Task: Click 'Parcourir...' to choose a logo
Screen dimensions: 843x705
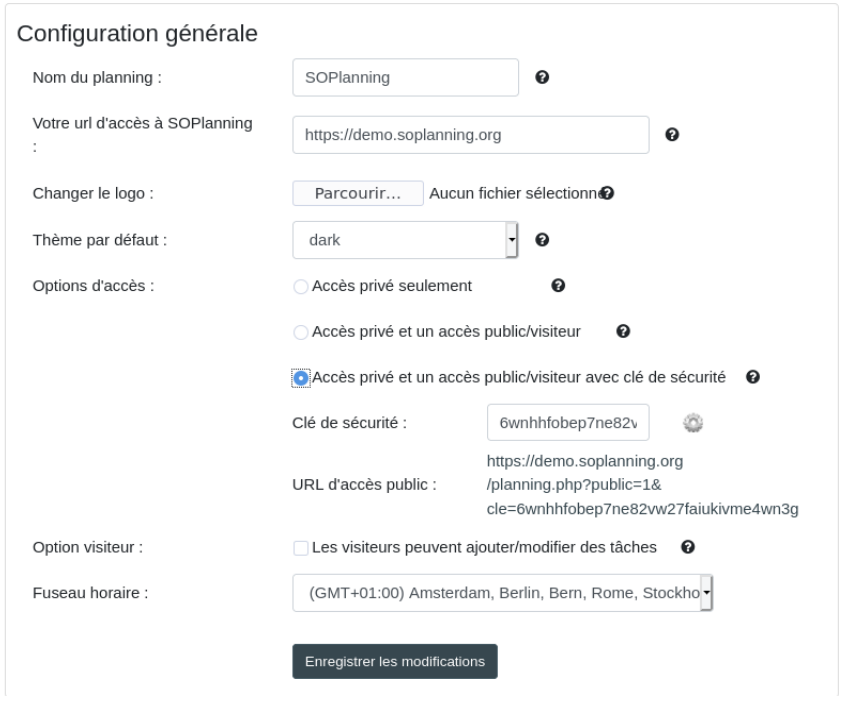Action: [358, 193]
